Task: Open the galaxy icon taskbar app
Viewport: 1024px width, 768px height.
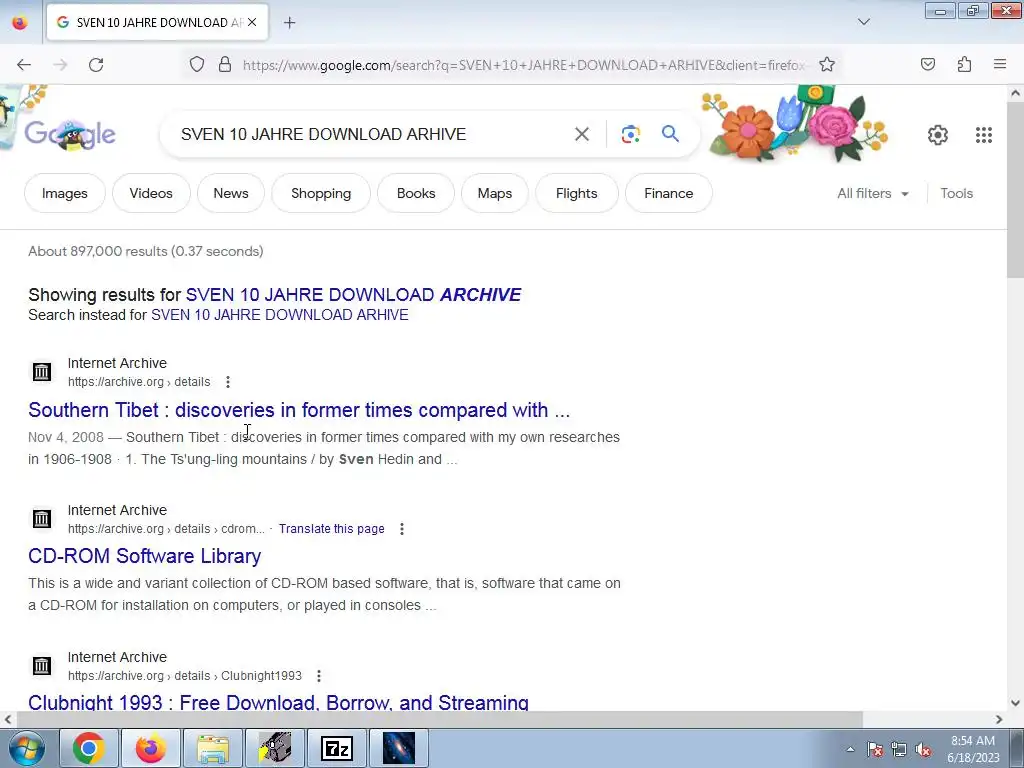Action: coord(398,748)
